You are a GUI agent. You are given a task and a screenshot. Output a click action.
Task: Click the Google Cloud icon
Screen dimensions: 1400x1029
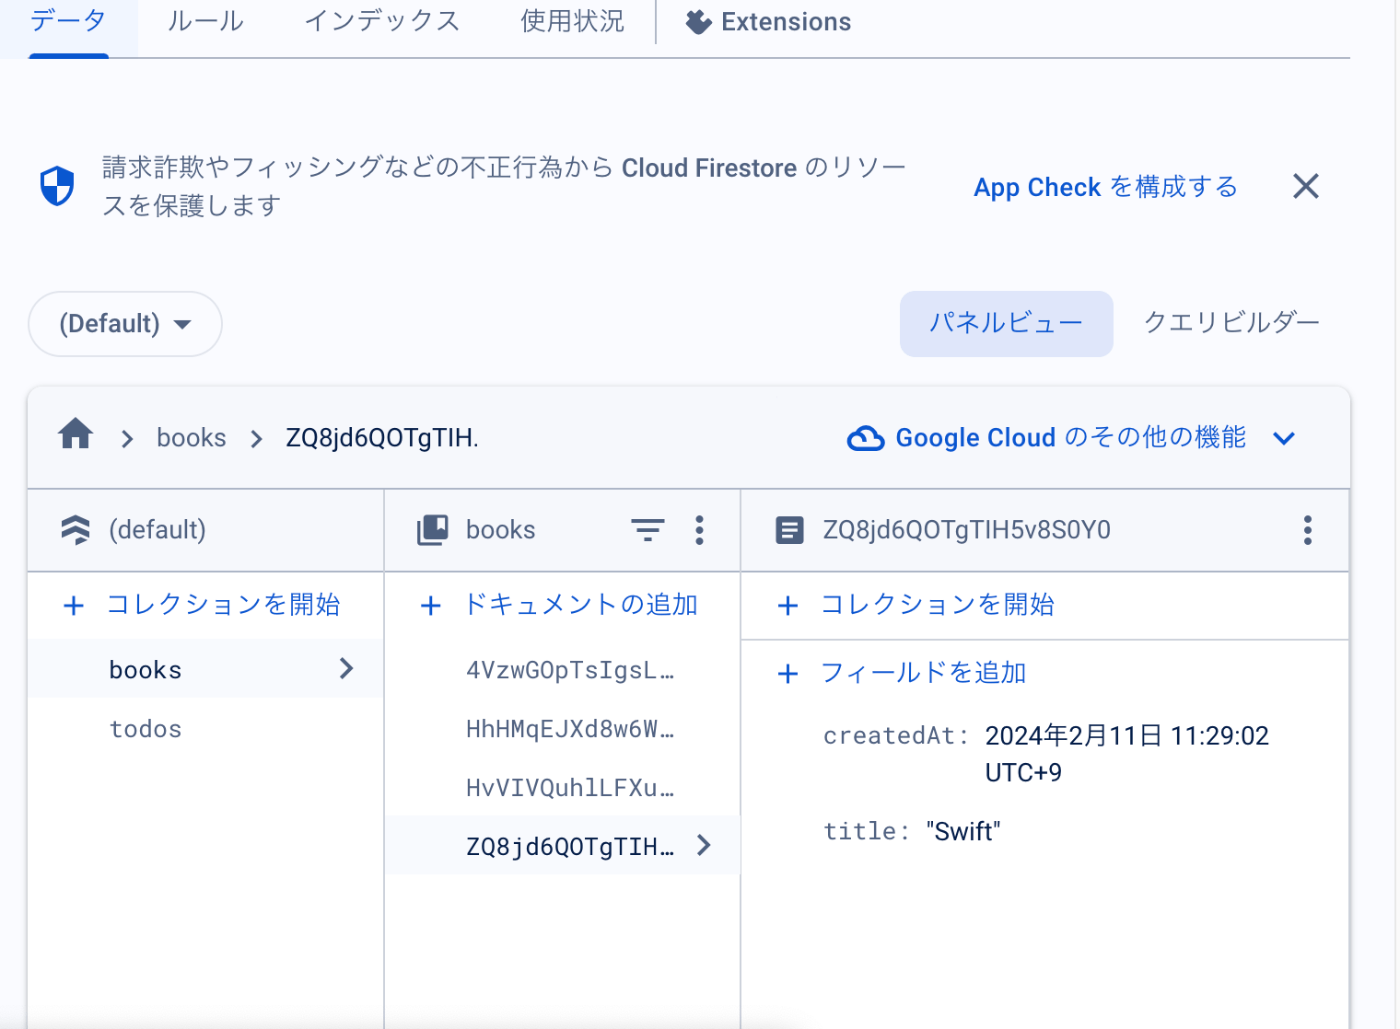pos(865,438)
